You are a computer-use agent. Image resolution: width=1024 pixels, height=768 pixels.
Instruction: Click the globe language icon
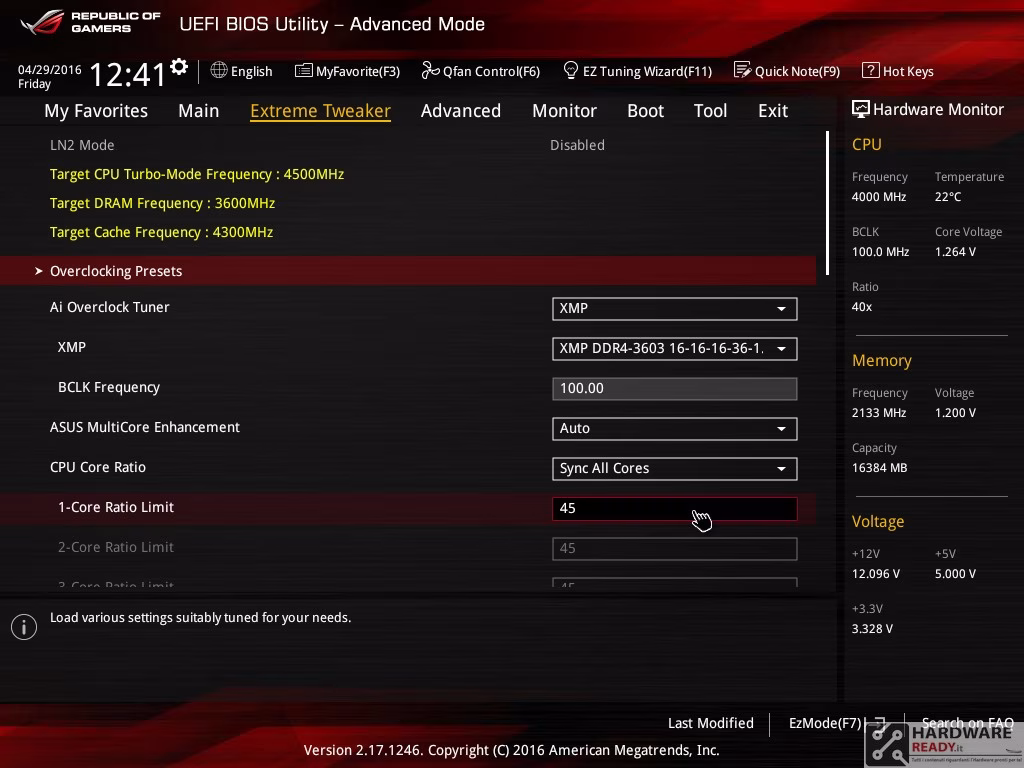[219, 71]
